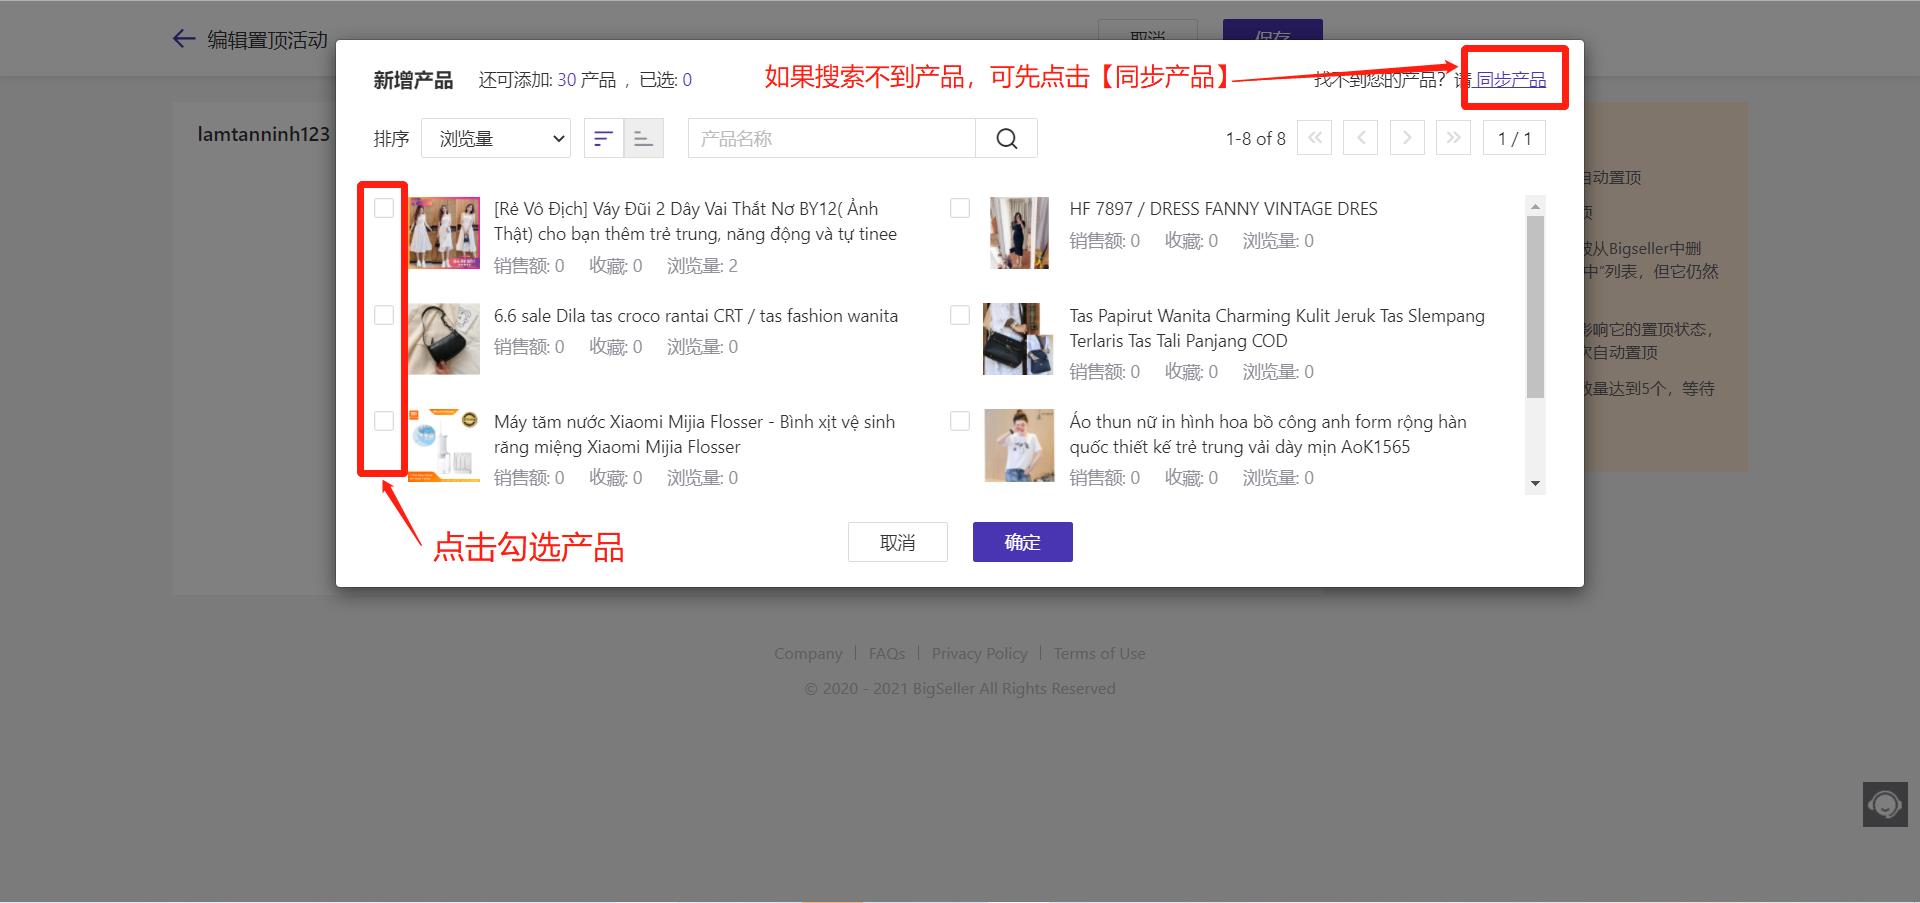1920x903 pixels.
Task: Select descending sort order icon
Action: coord(603,139)
